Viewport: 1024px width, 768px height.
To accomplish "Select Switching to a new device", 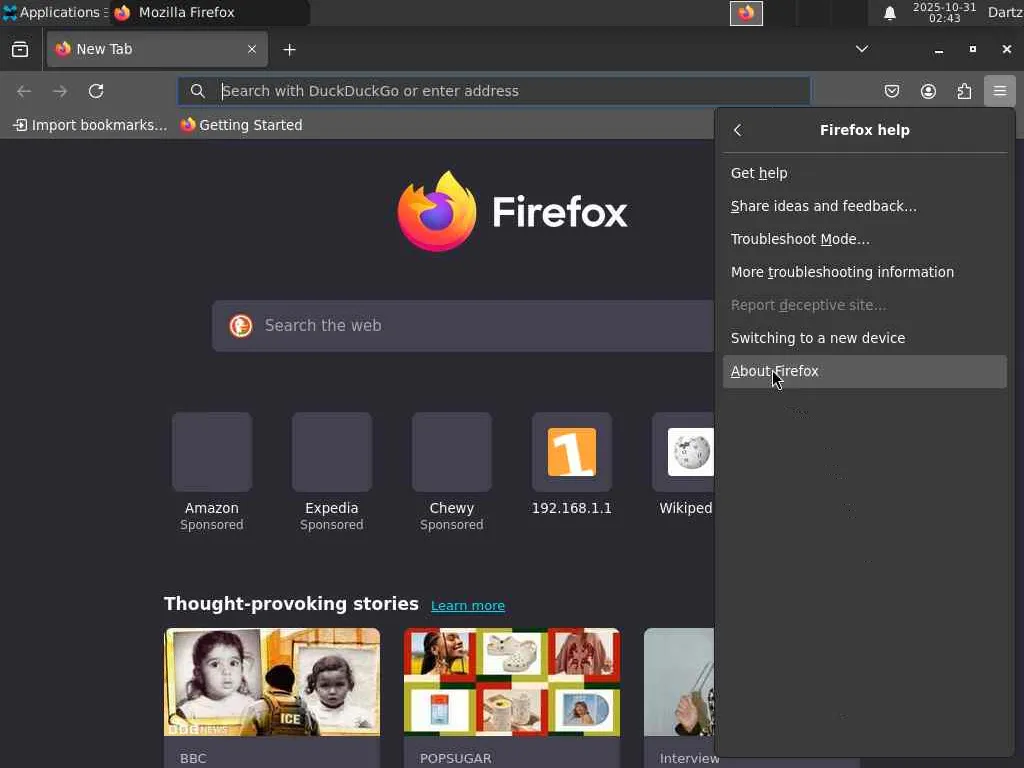I will [864, 338].
